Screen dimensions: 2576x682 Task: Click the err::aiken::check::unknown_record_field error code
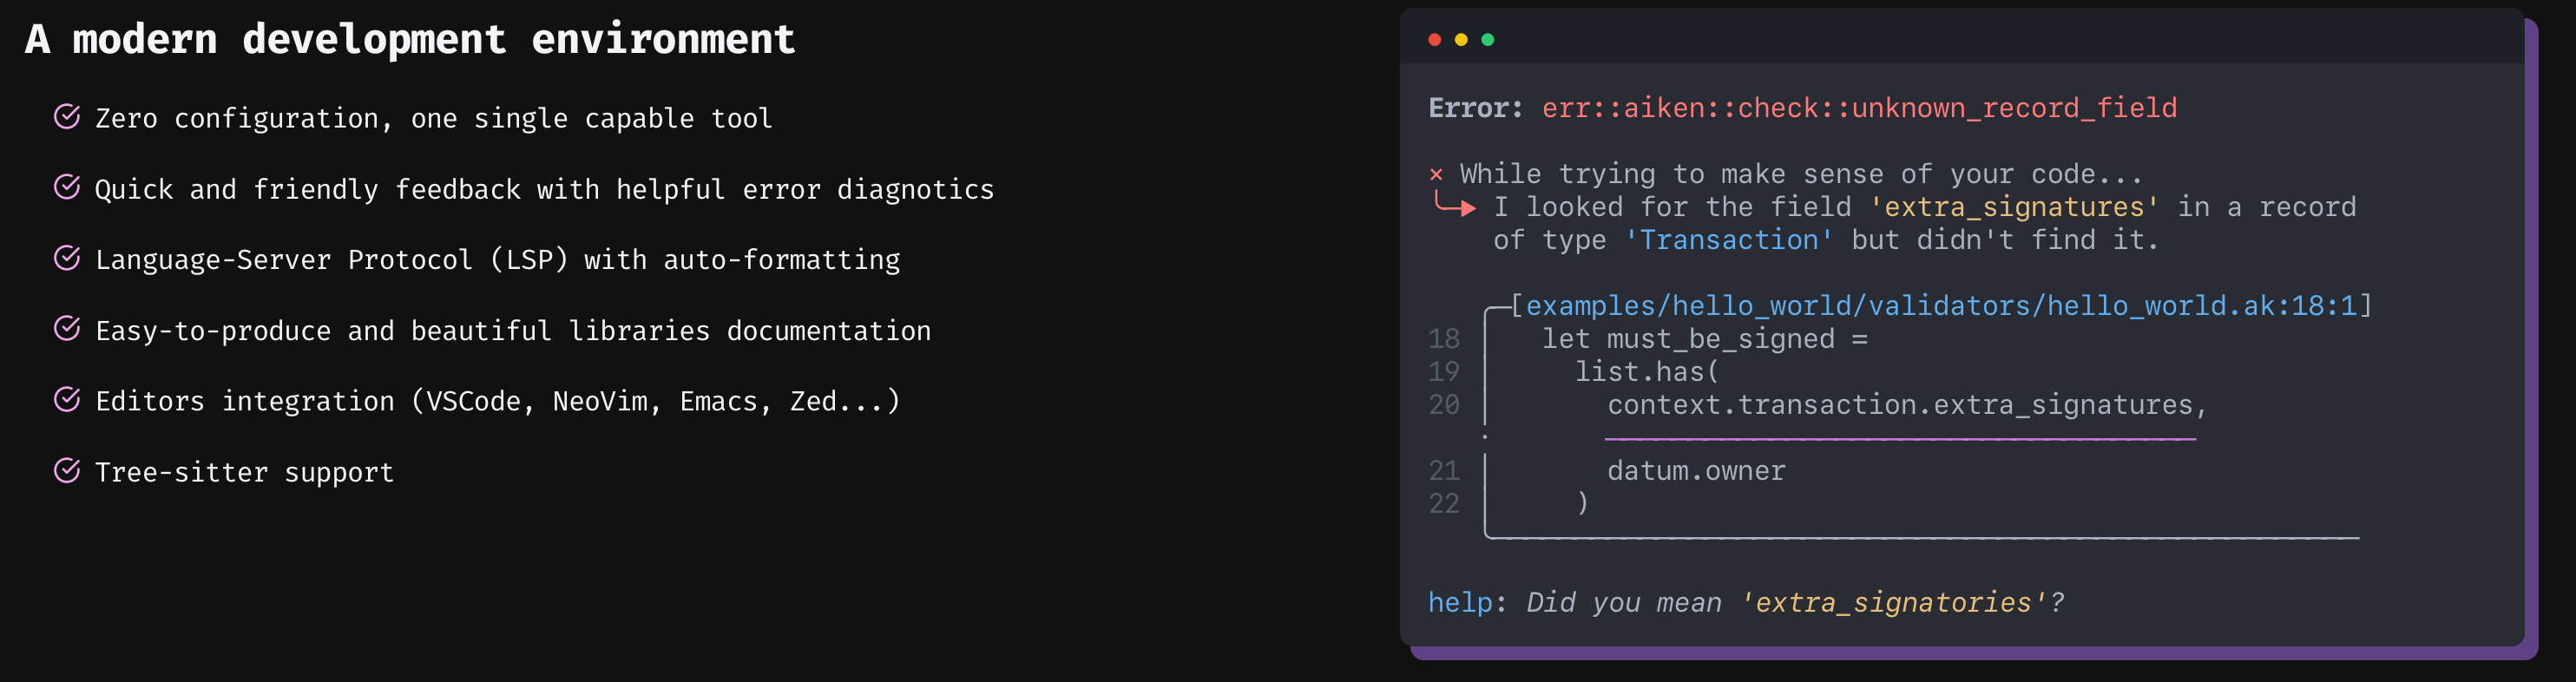click(x=1859, y=108)
